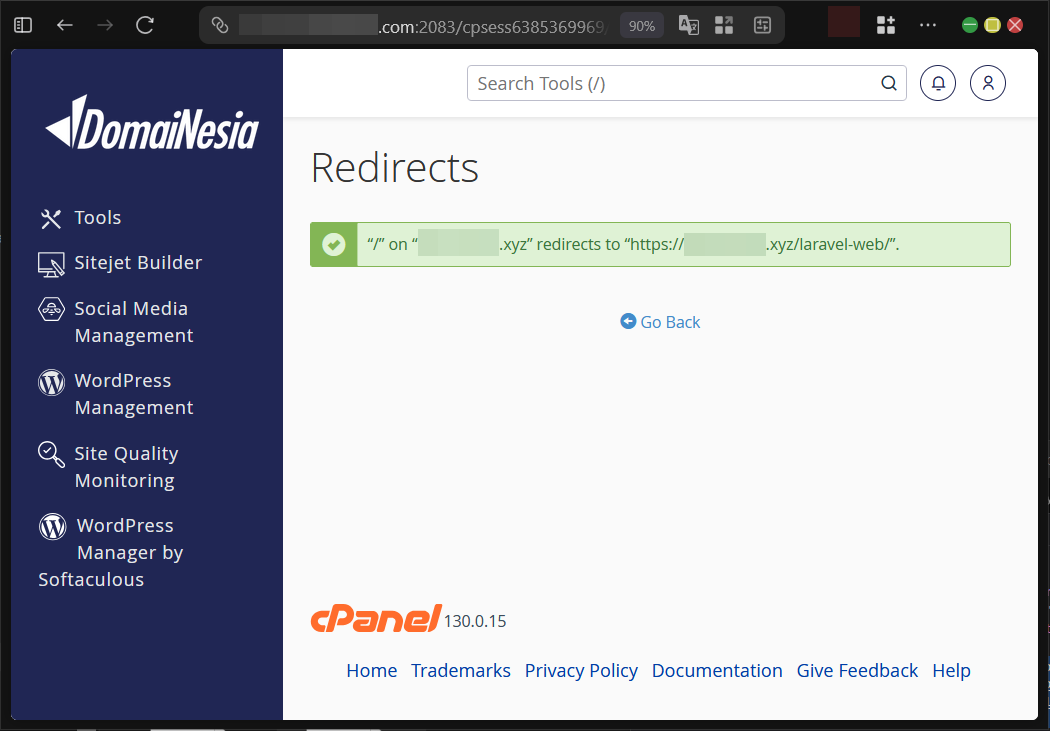Click the search magnifier in Search Tools

click(888, 83)
